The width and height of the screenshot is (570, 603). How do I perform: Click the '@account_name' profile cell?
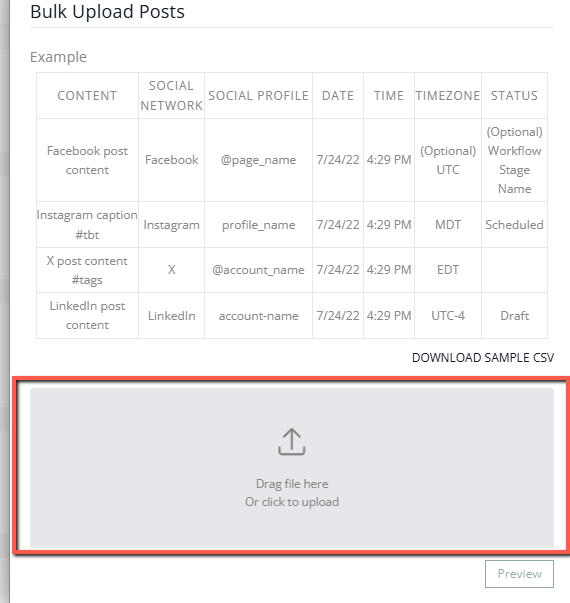(x=258, y=270)
